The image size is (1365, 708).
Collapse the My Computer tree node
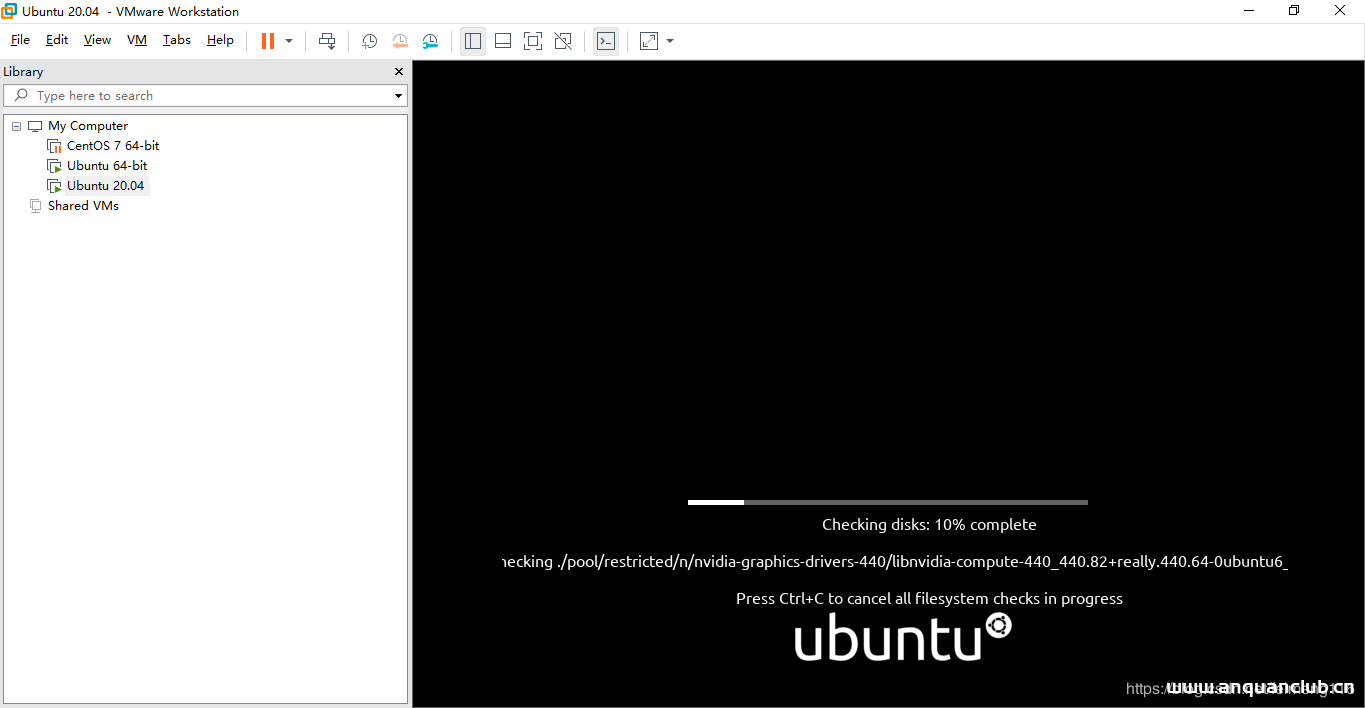(17, 126)
